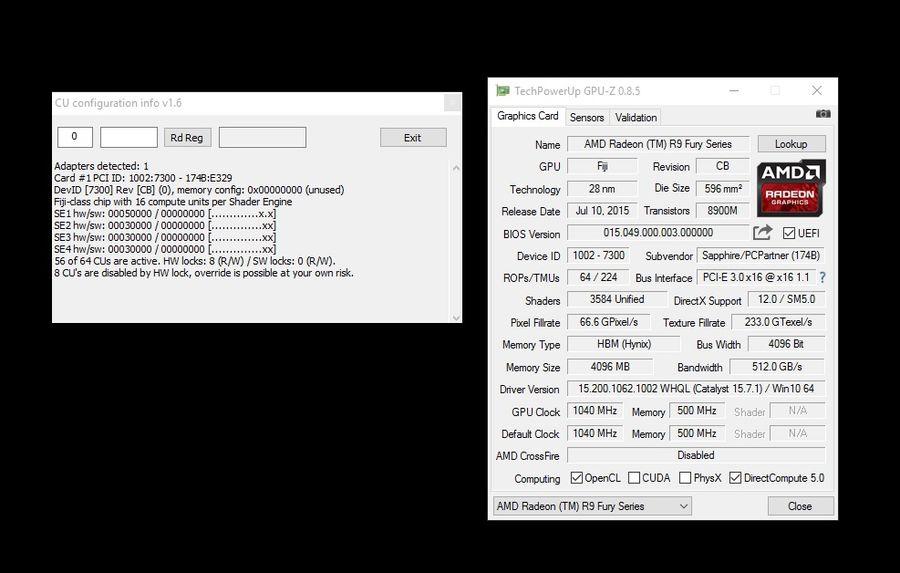
Task: Click the Close button in GPU-Z
Action: 800,506
